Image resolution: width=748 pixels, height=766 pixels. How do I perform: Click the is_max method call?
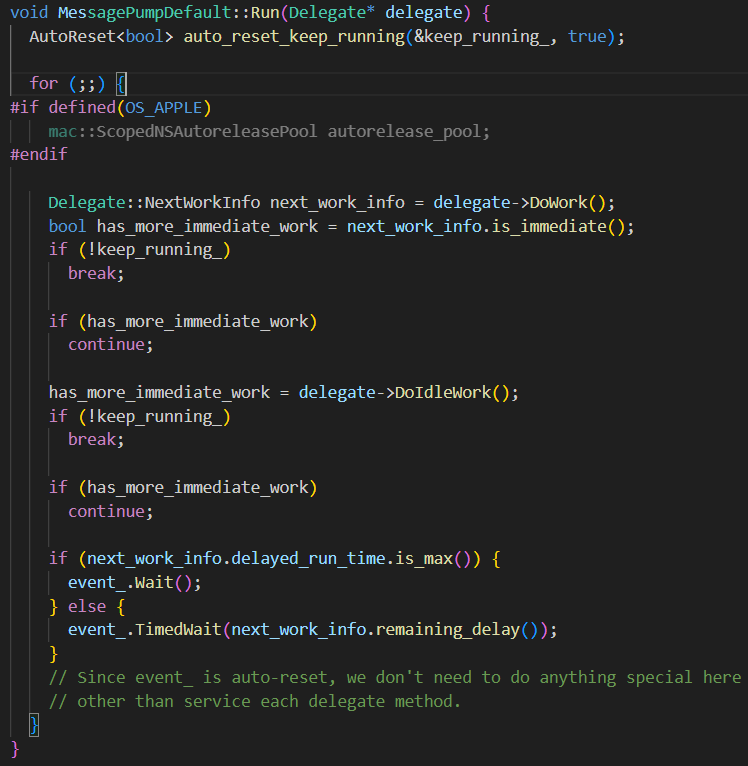click(423, 558)
